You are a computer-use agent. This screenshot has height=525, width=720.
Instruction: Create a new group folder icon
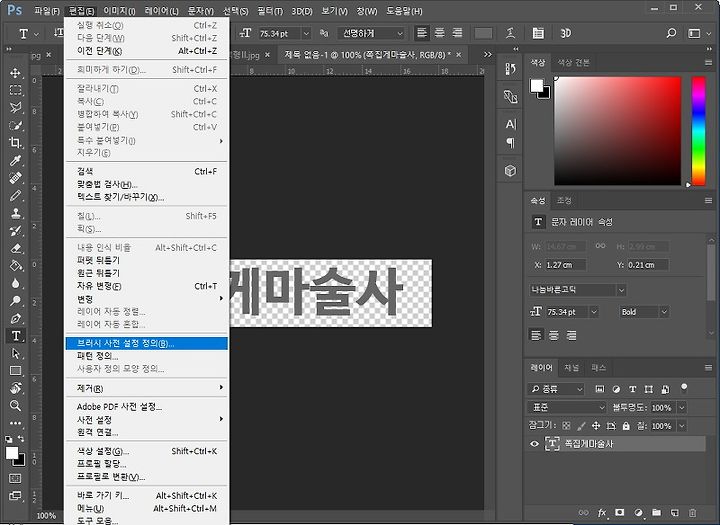click(x=657, y=513)
